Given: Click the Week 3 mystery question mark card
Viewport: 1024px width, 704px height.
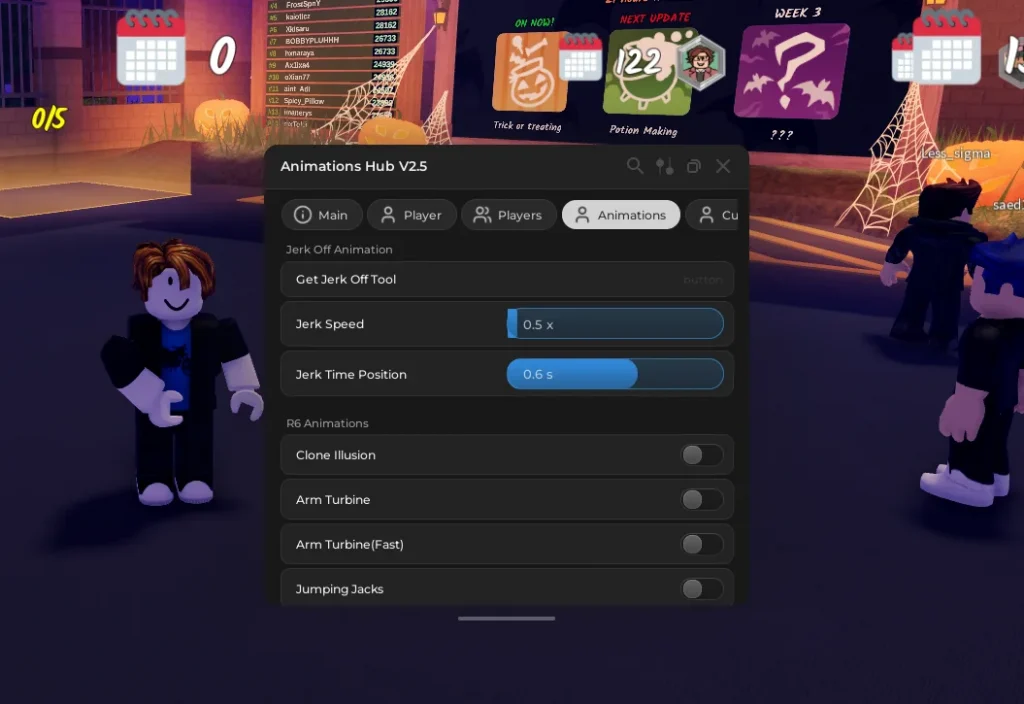Looking at the screenshot, I should pos(791,72).
